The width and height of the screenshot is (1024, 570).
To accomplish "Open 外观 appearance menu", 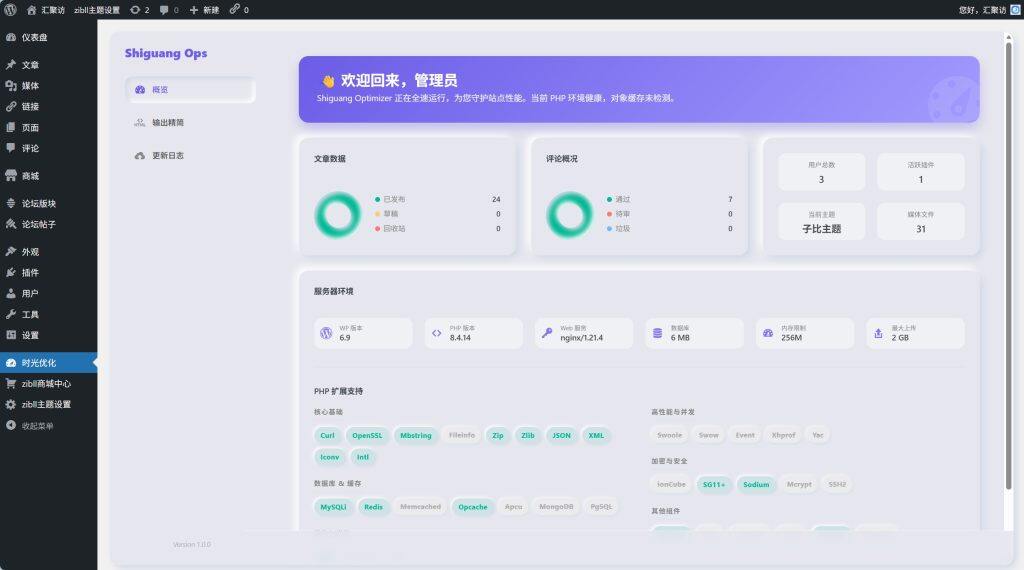I will (48, 251).
